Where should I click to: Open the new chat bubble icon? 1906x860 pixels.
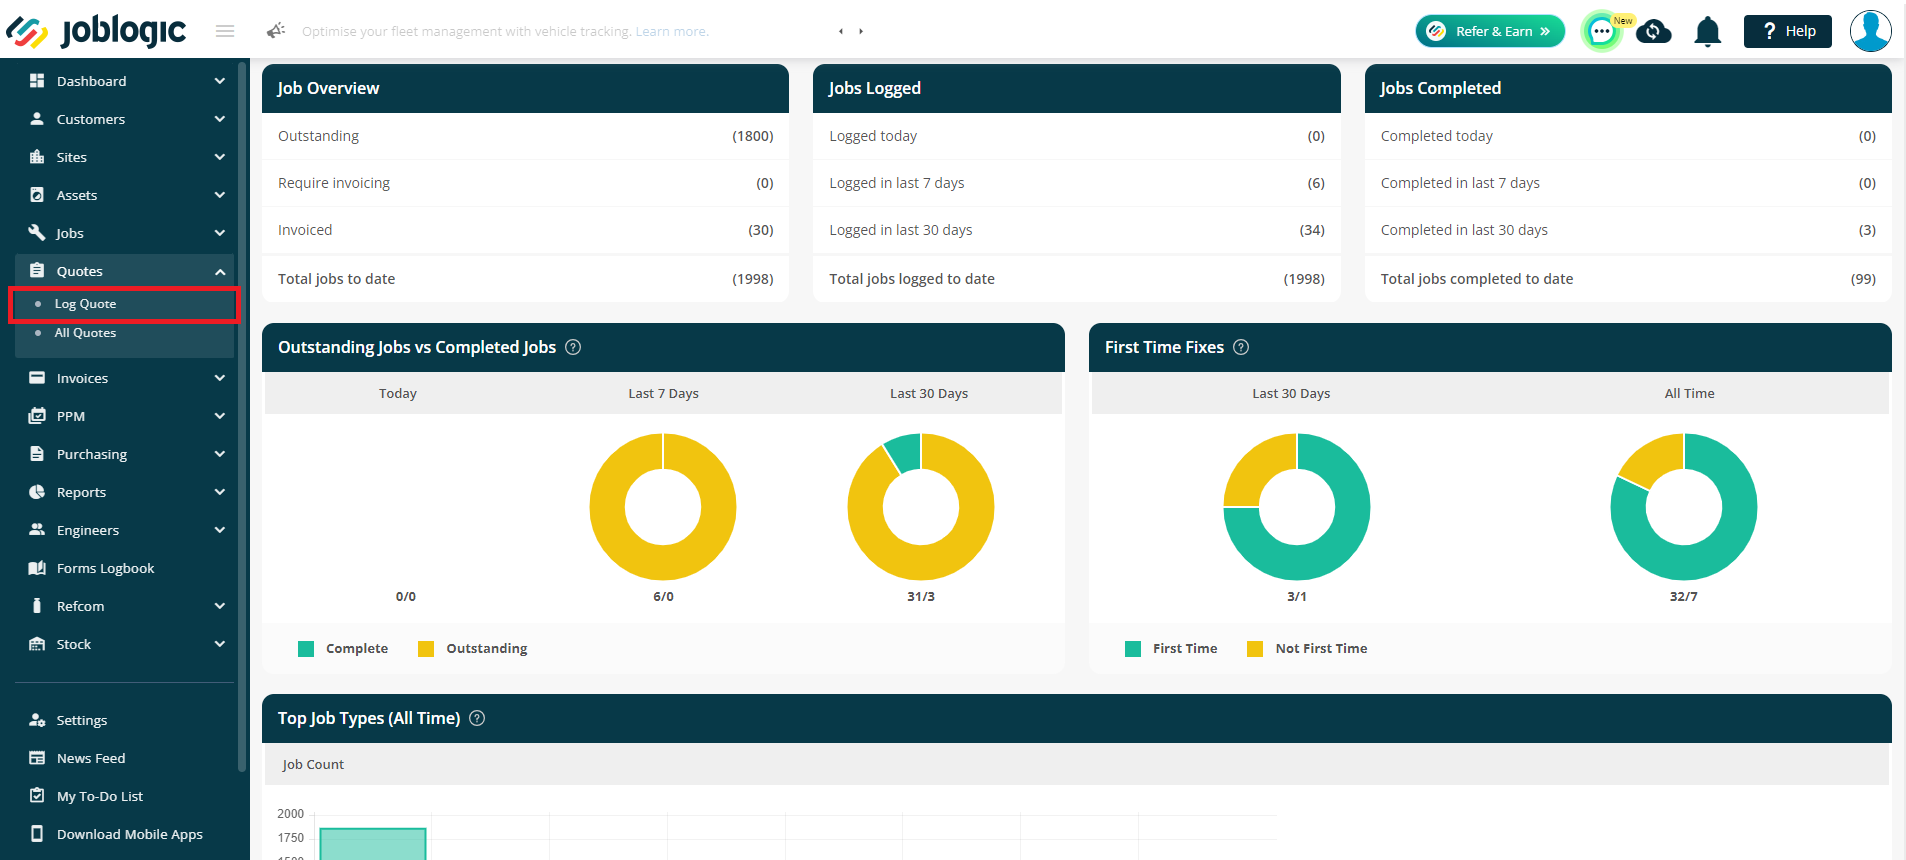coord(1602,31)
